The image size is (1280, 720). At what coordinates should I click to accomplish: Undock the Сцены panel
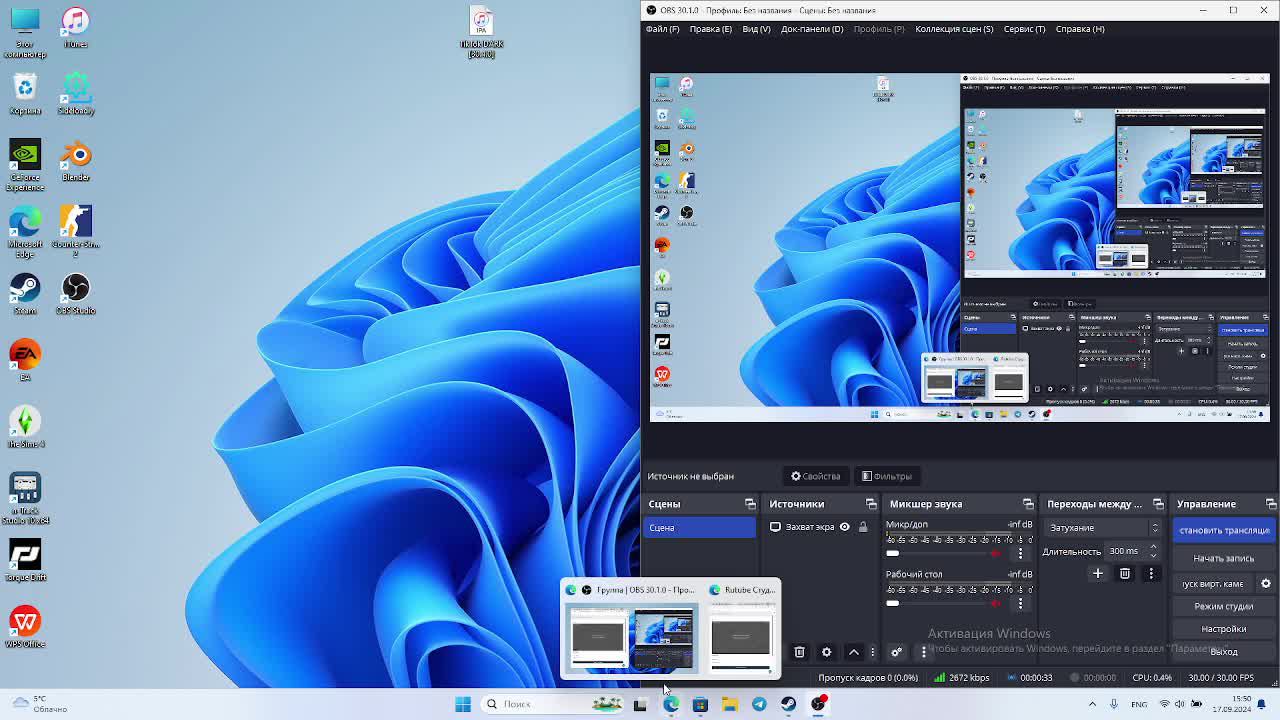750,504
